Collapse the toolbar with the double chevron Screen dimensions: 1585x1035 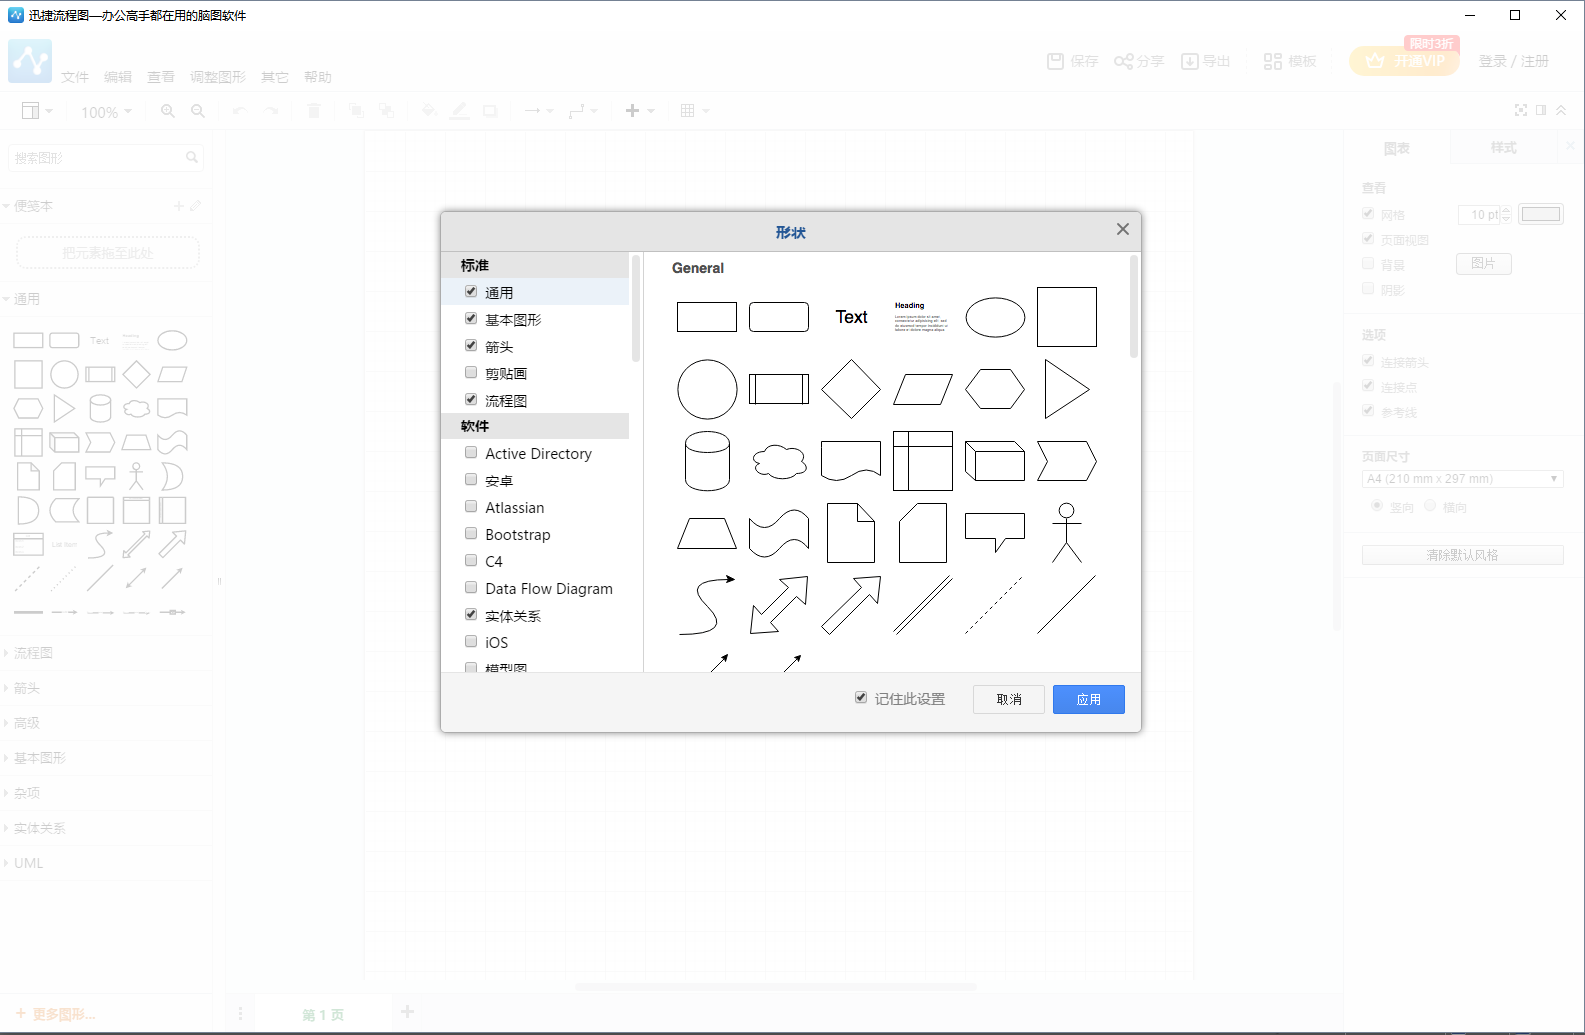(x=1561, y=111)
